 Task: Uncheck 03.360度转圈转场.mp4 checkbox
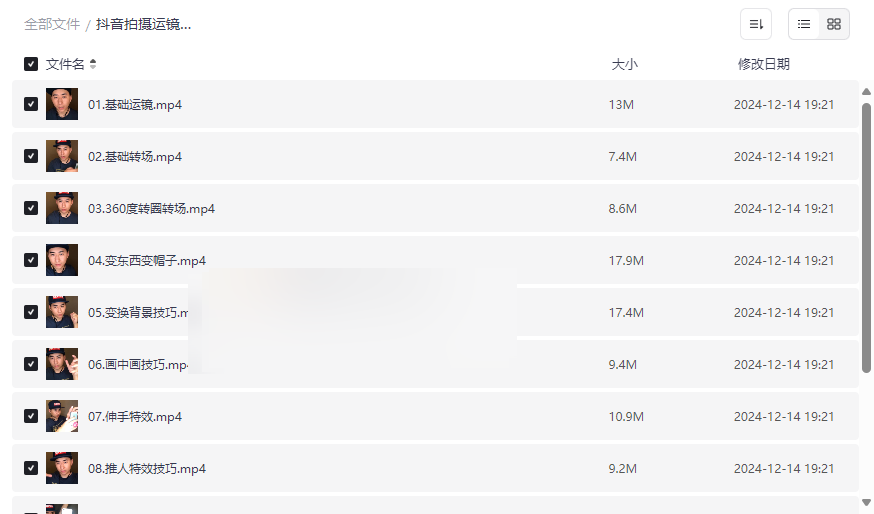click(31, 208)
